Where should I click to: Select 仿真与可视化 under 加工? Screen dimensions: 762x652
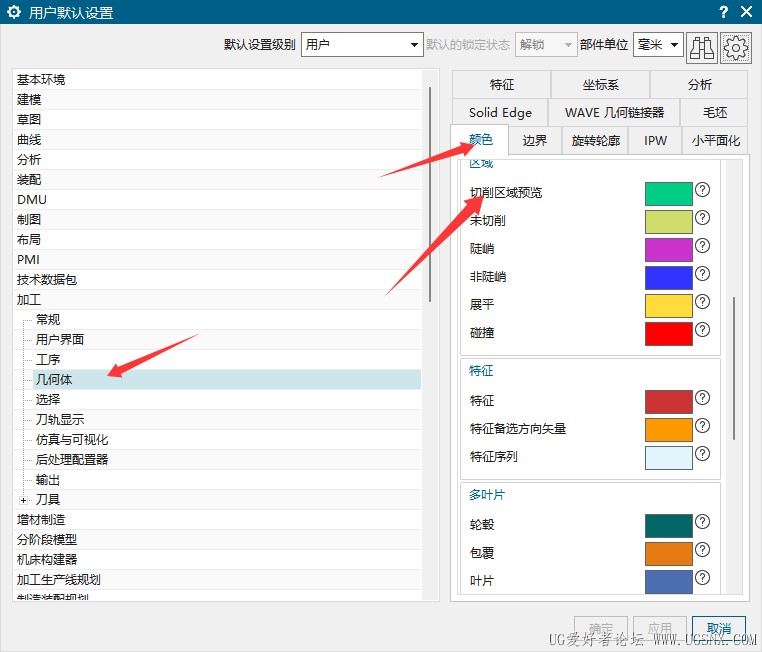[227, 440]
